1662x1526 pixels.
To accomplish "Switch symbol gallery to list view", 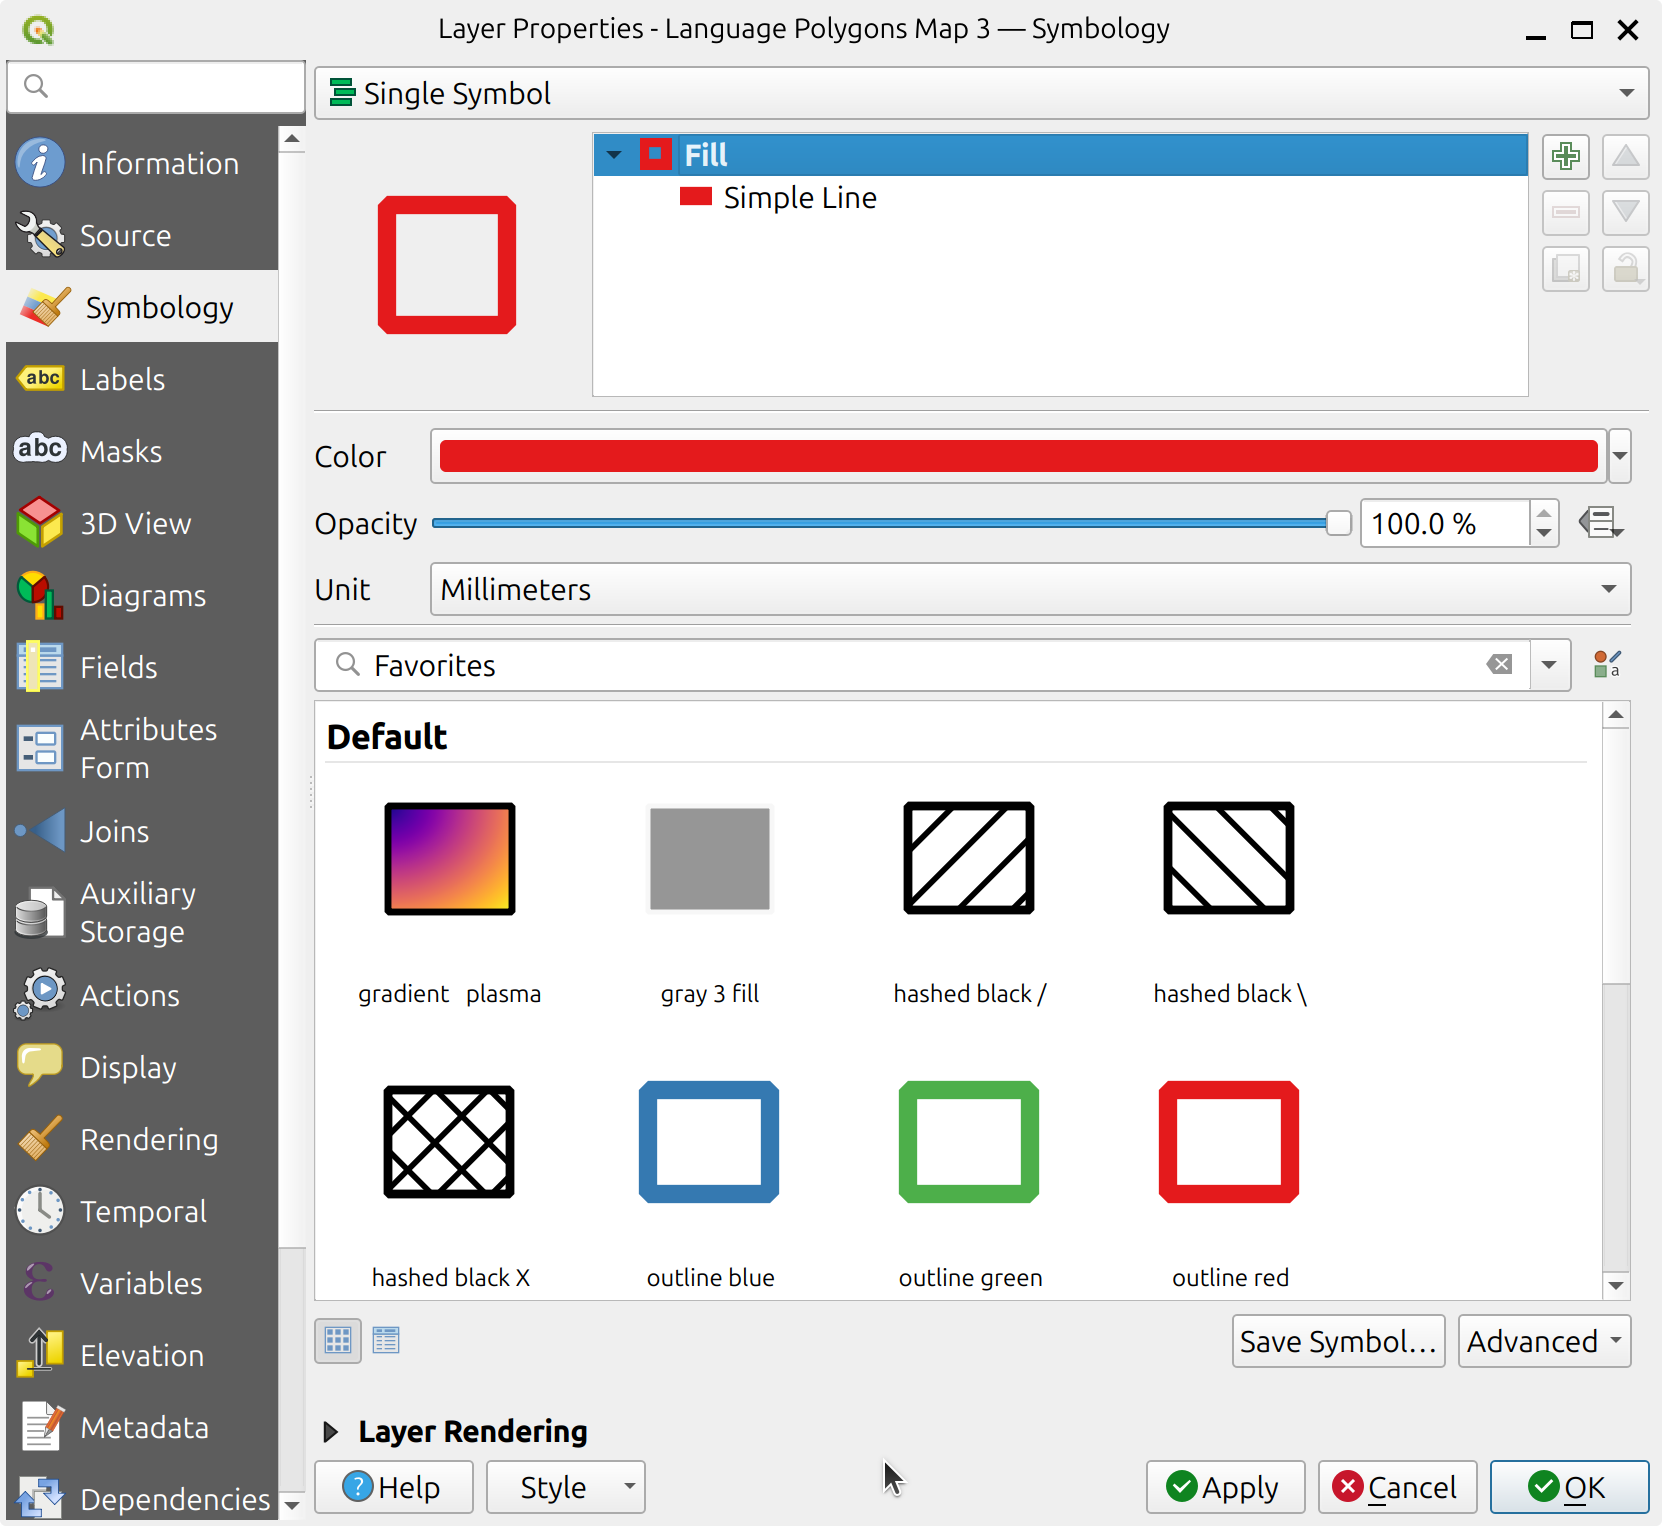I will coord(385,1340).
